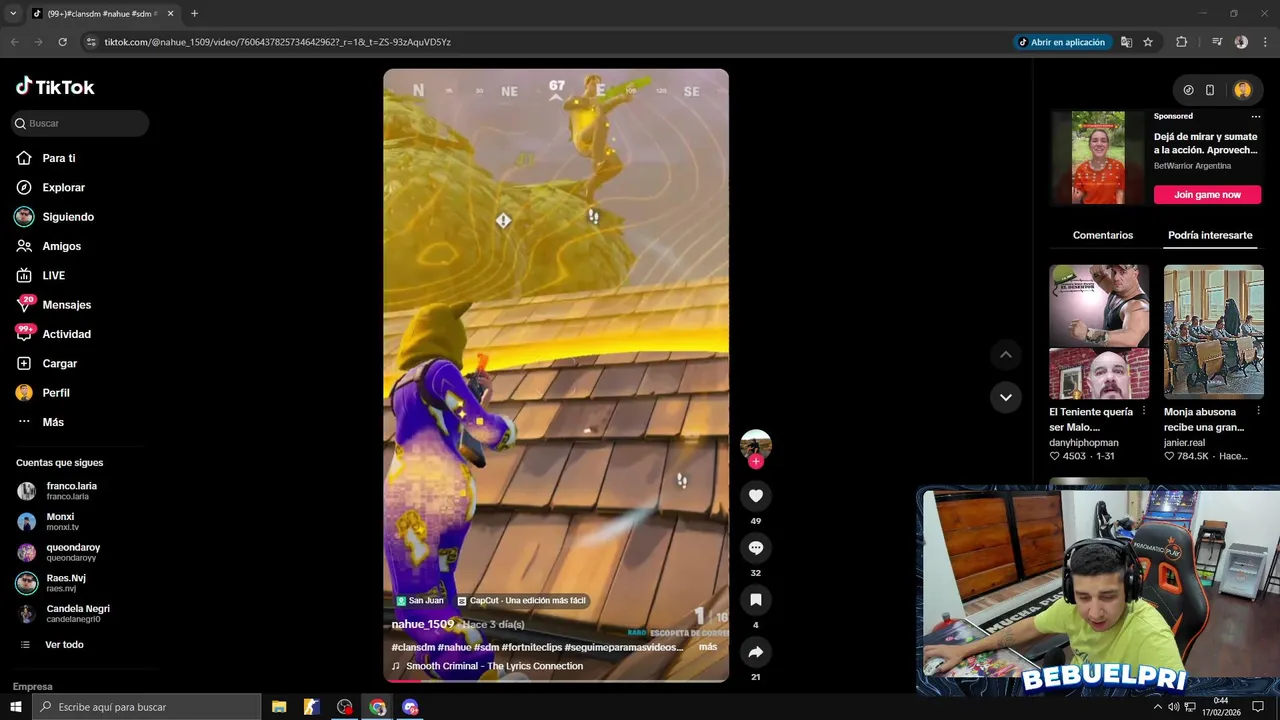Open options for El Teniente video
Viewport: 1280px width, 720px height.
point(1145,411)
